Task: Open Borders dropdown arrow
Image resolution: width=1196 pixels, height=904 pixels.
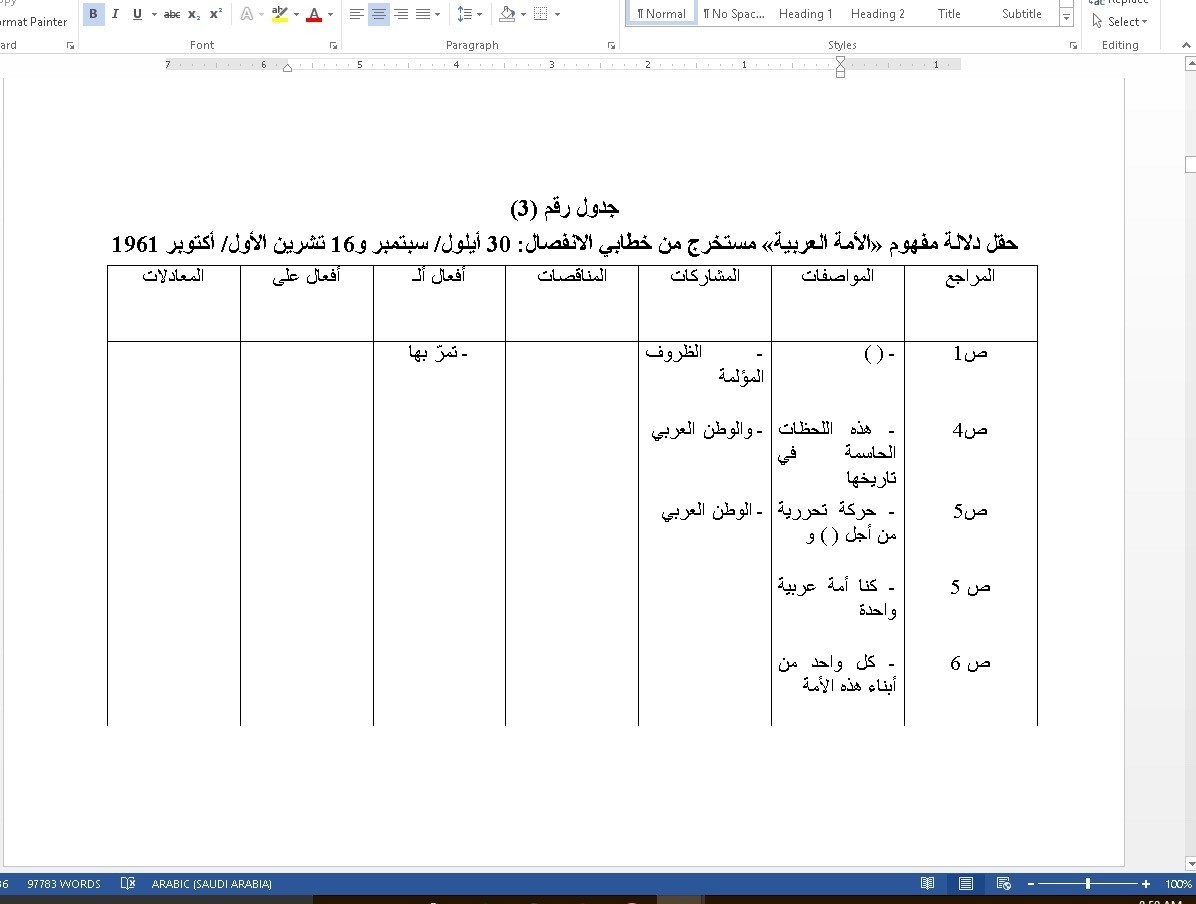Action: tap(558, 14)
